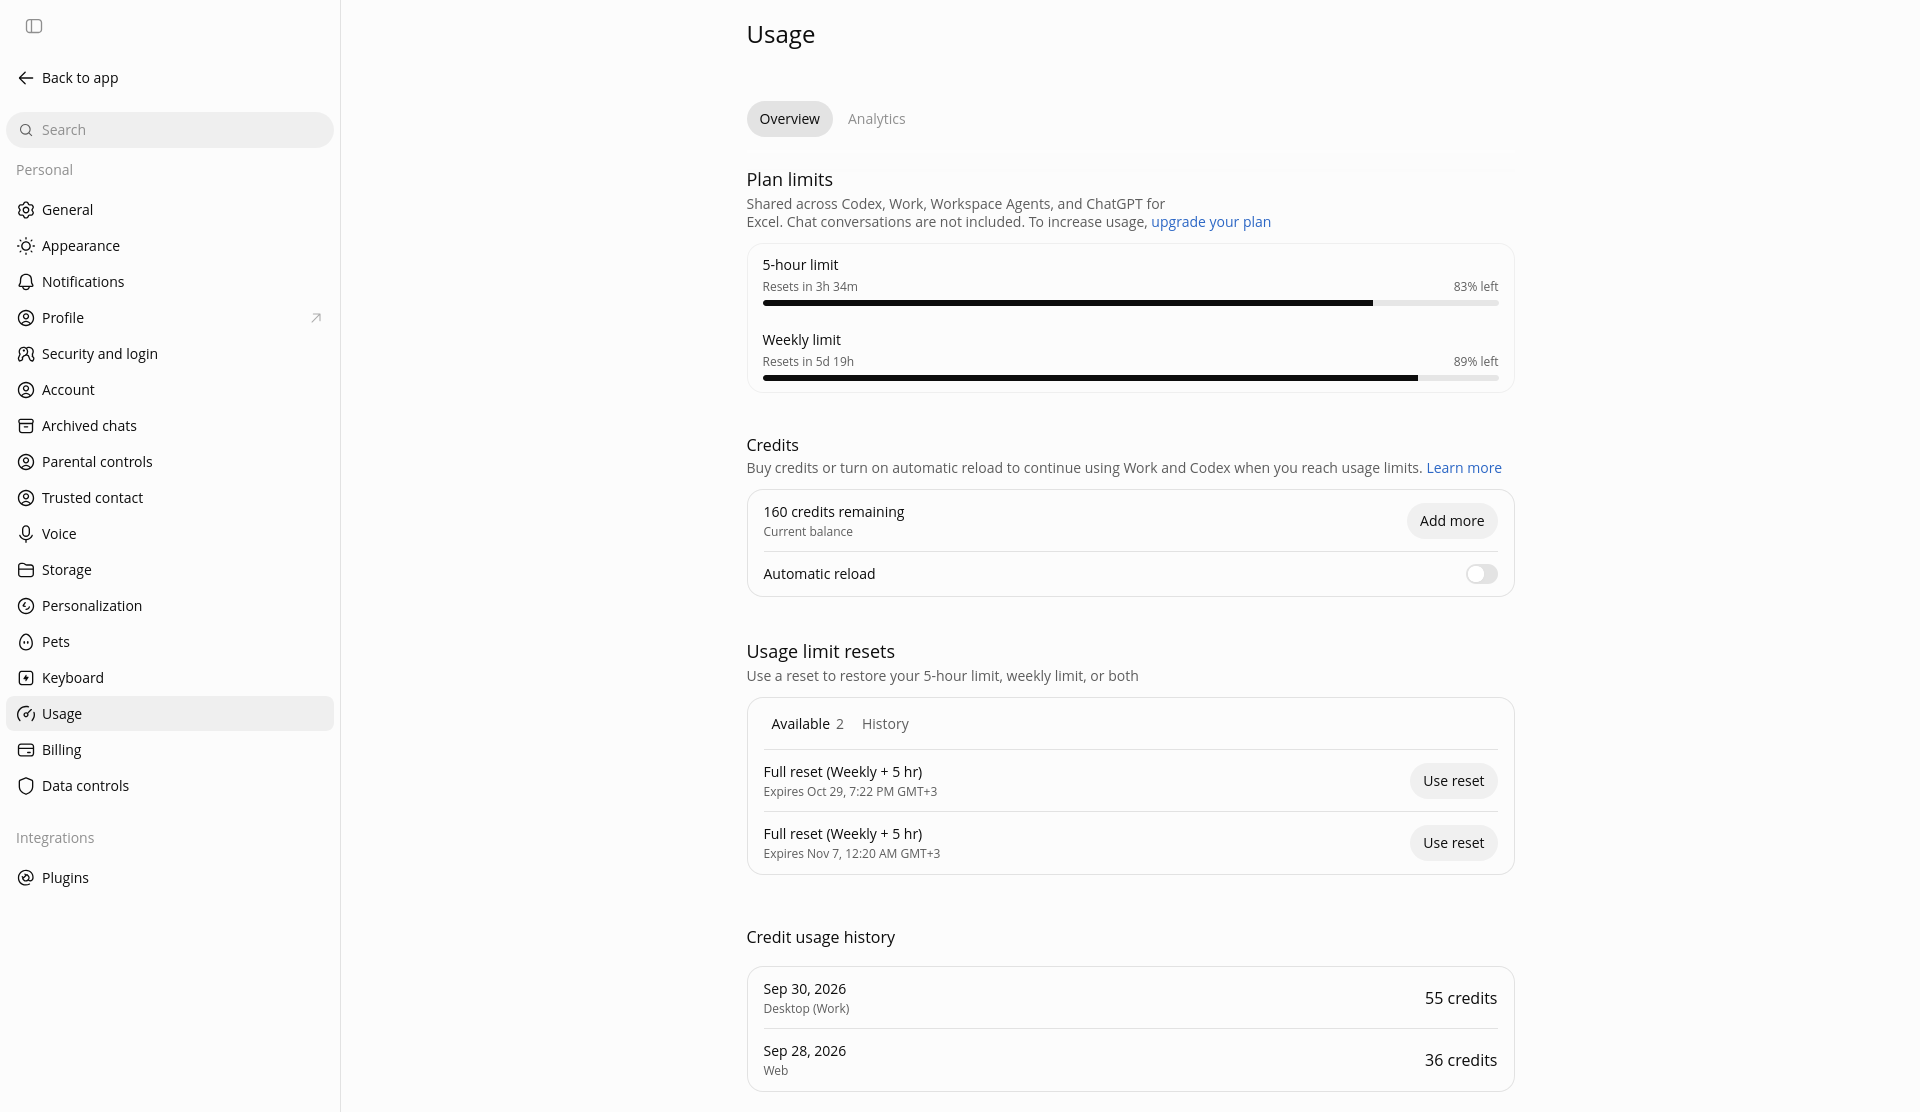Select the Available resets tab
The height and width of the screenshot is (1113, 1920).
(x=807, y=724)
